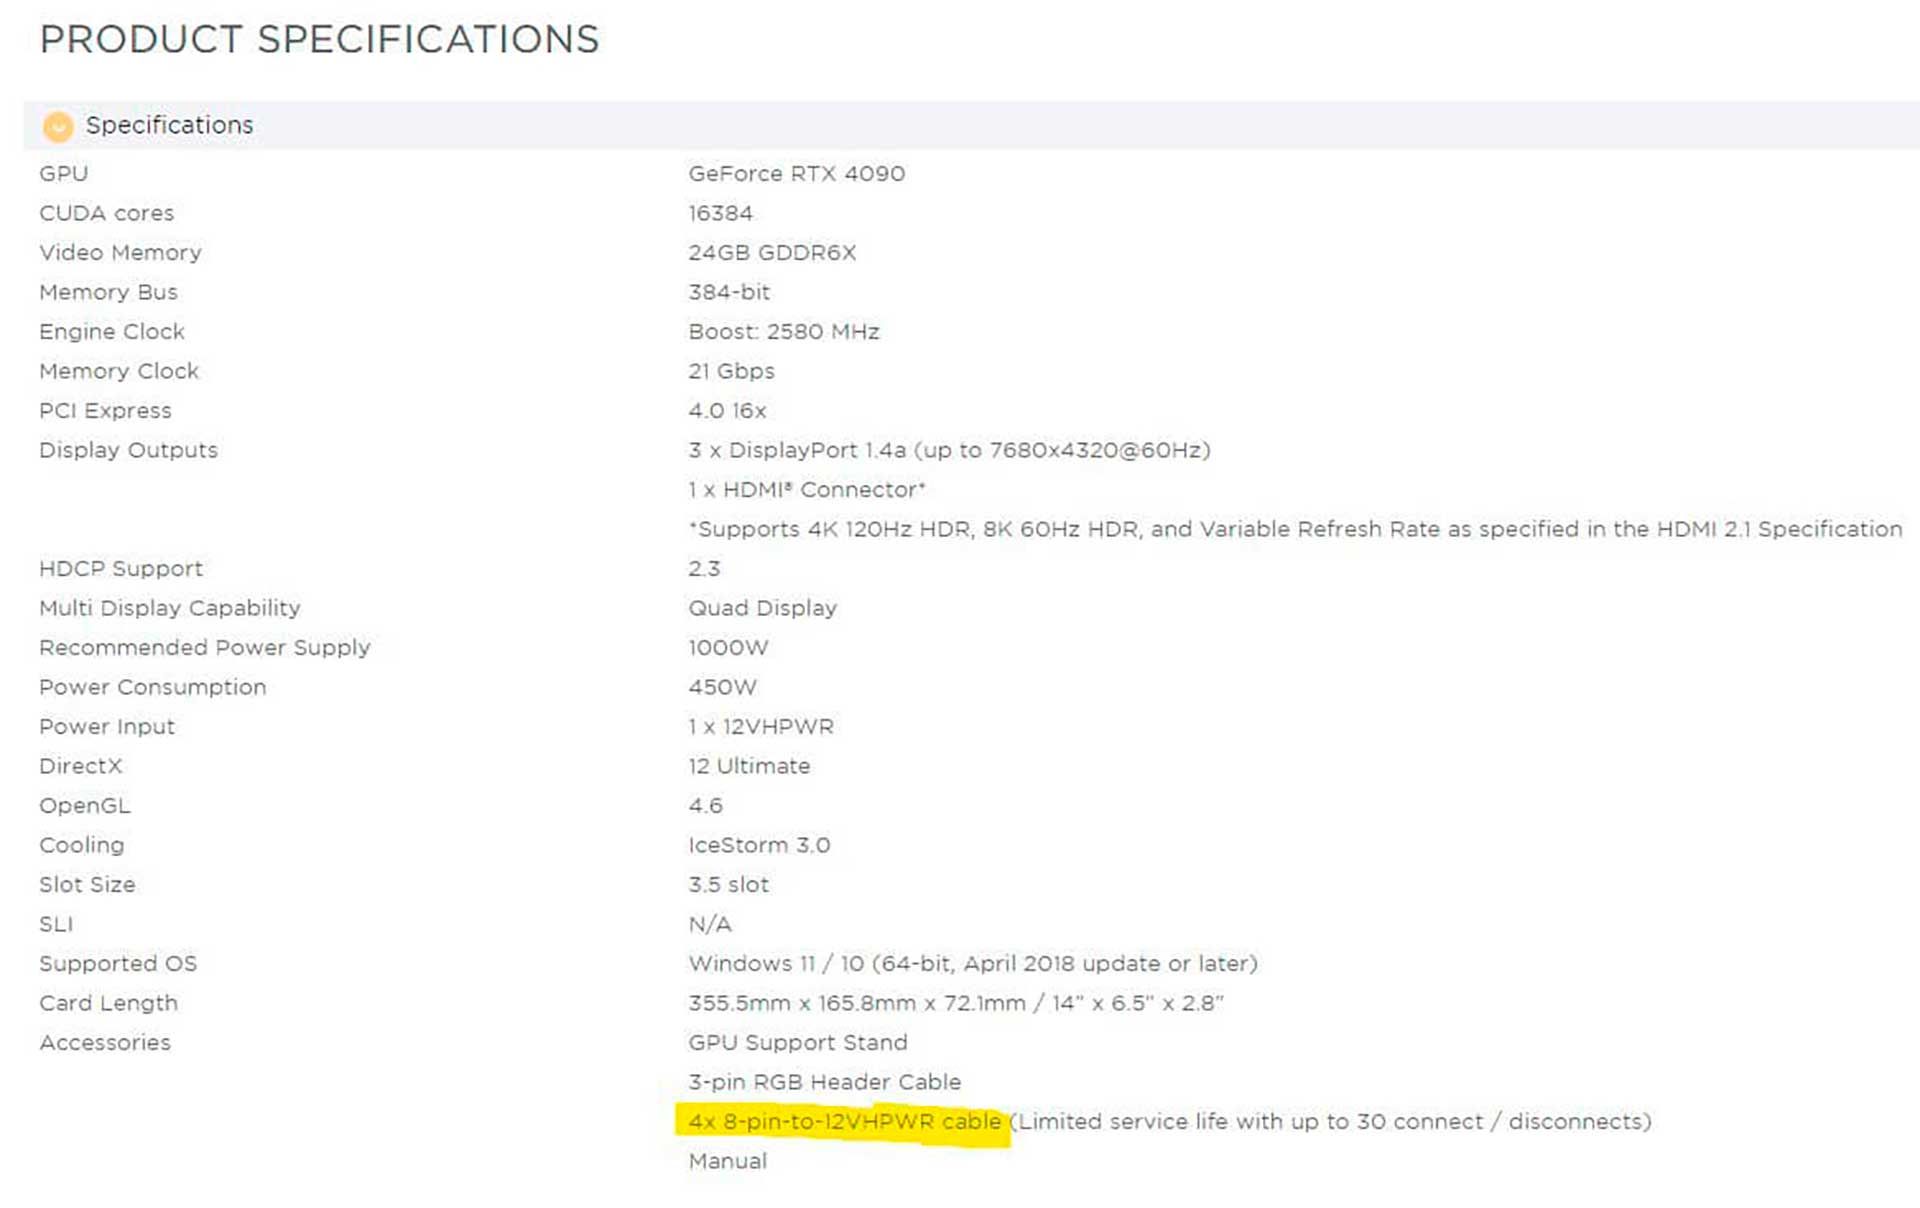Image resolution: width=1920 pixels, height=1208 pixels.
Task: Click the PRODUCT SPECIFICATIONS heading
Action: coord(319,40)
